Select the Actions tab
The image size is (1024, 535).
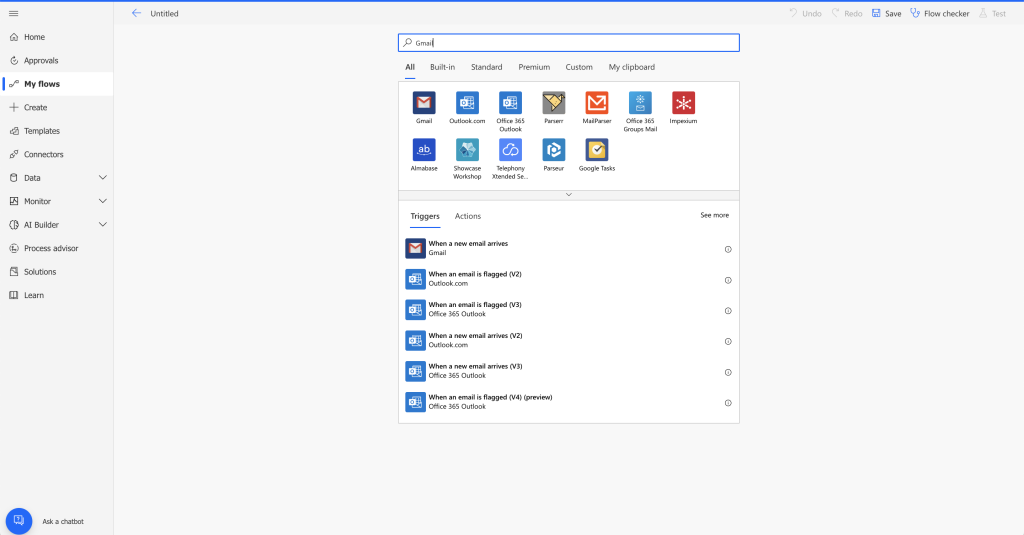point(468,216)
